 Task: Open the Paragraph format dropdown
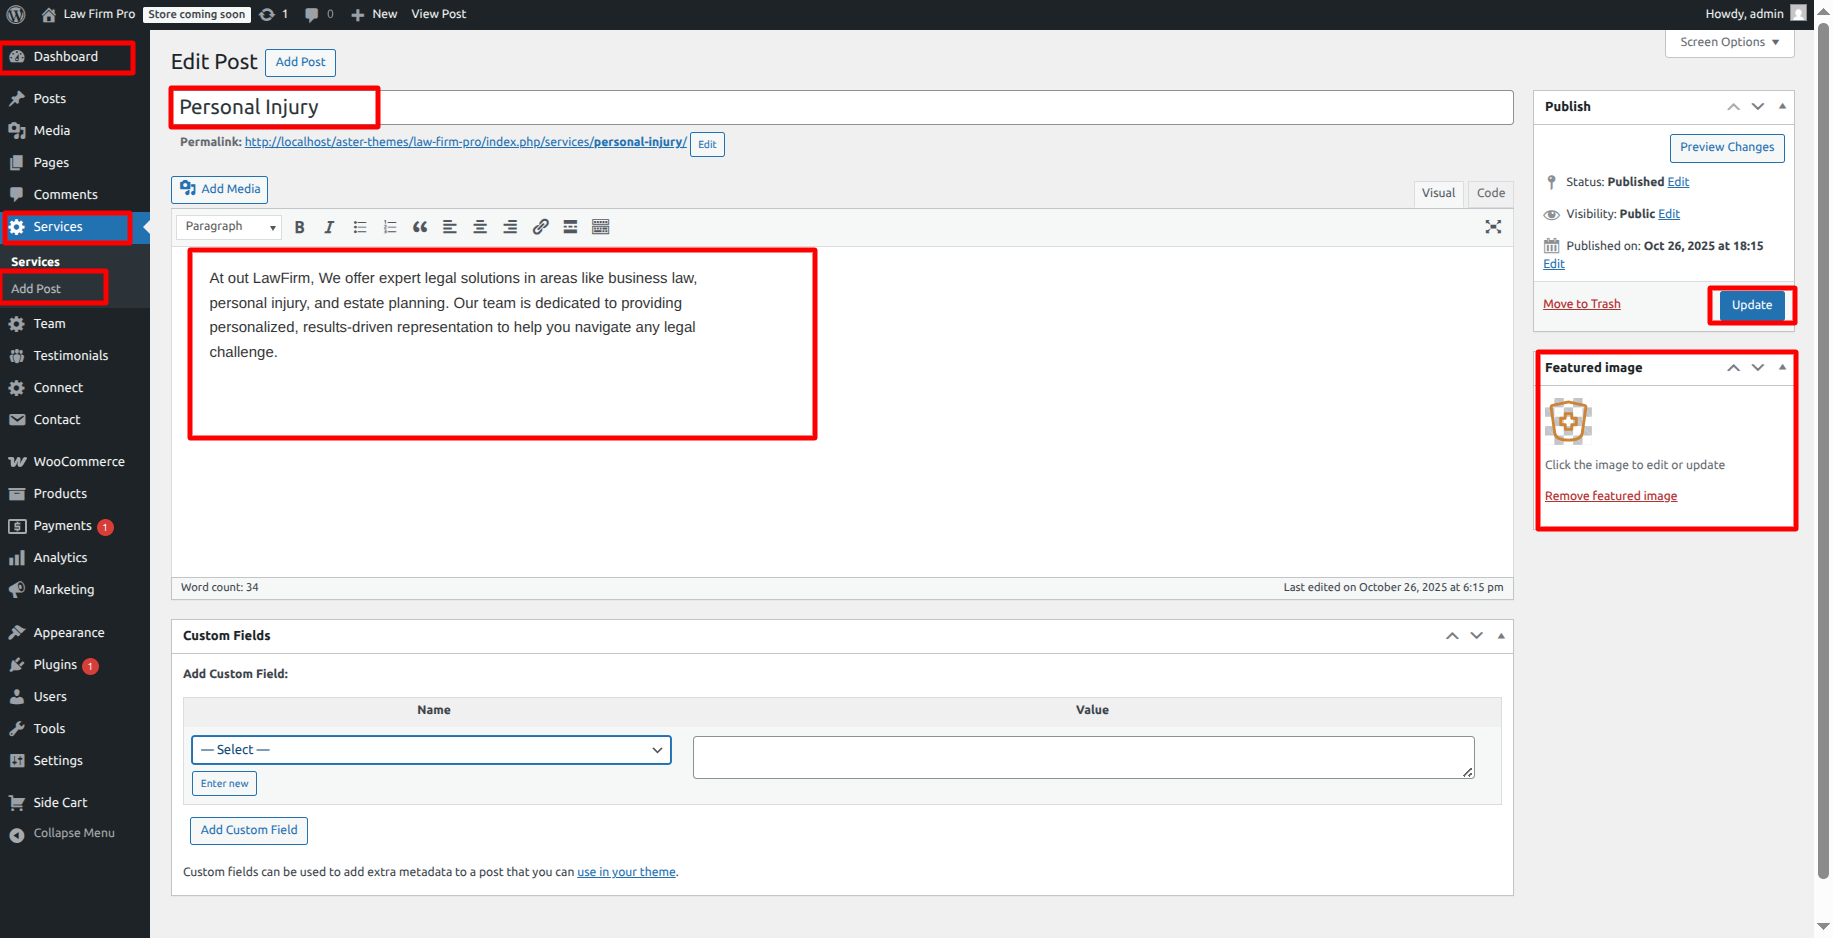click(x=229, y=227)
